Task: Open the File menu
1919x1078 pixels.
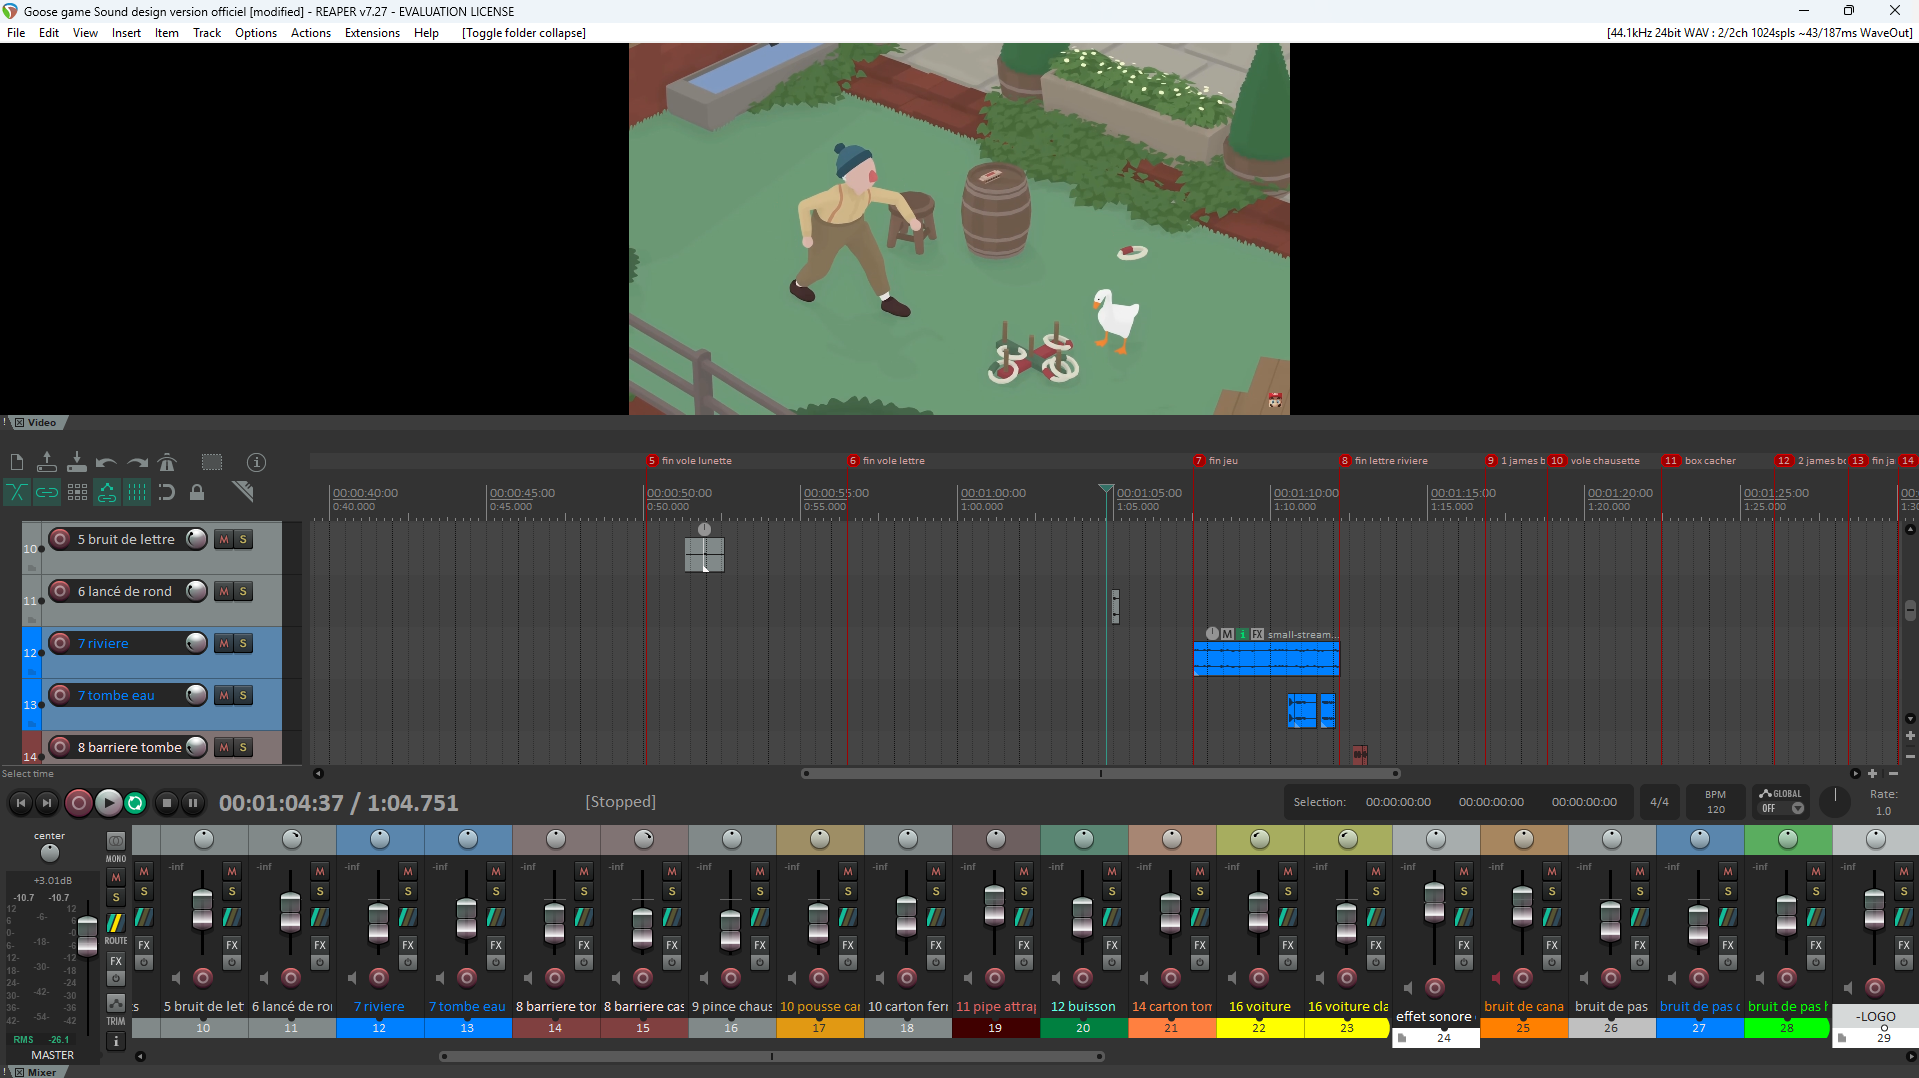Action: [16, 33]
